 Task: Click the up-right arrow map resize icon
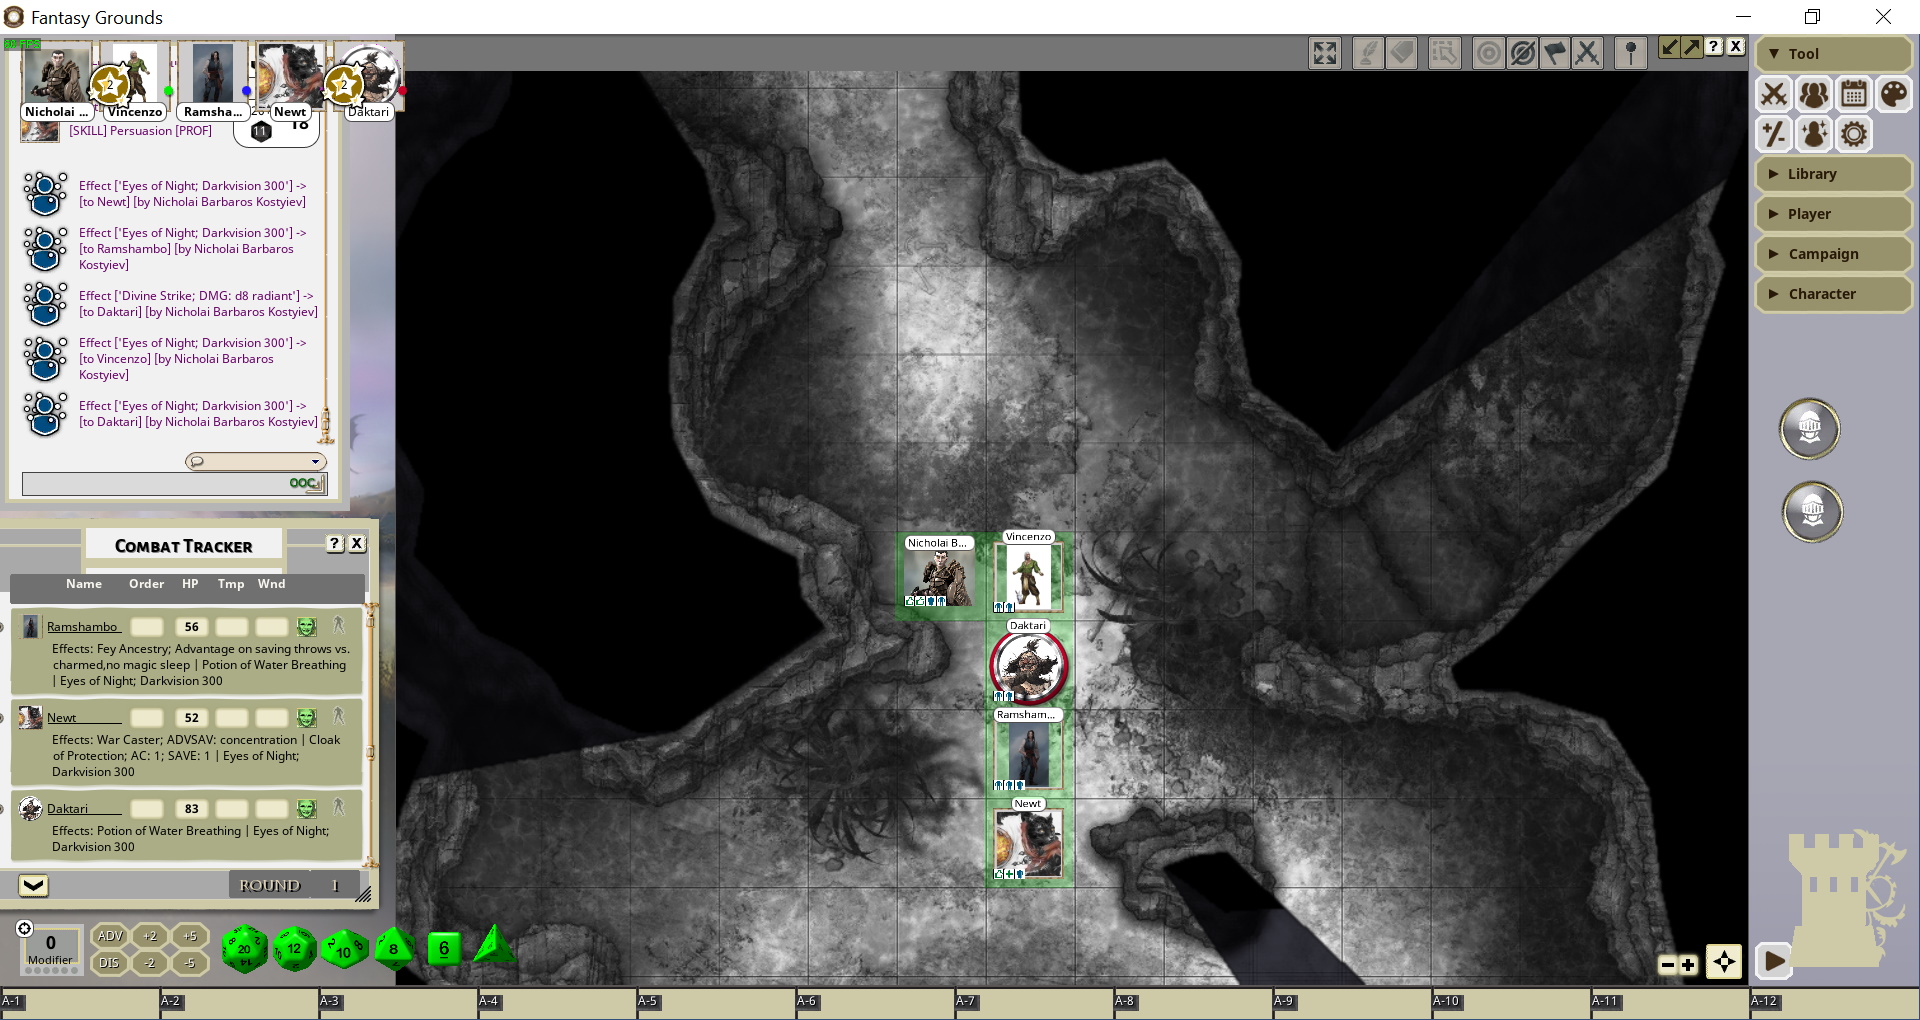tap(1691, 47)
